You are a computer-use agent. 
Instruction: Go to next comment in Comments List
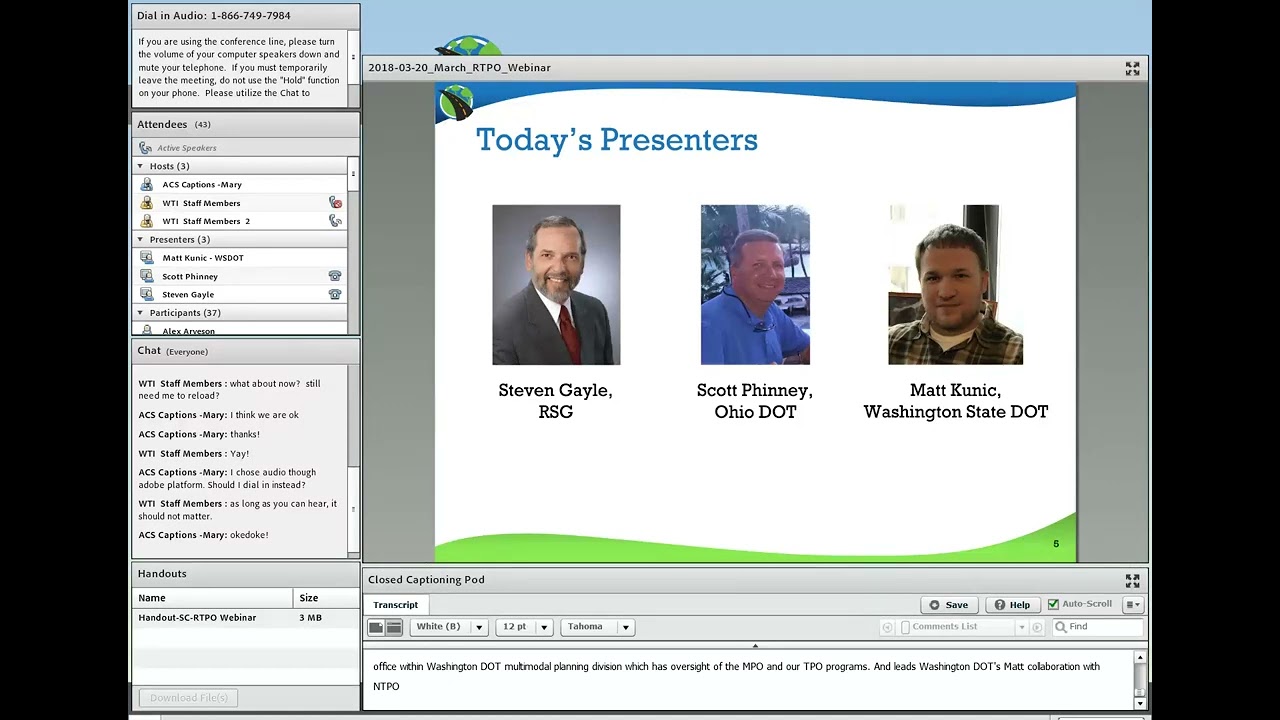(1036, 627)
